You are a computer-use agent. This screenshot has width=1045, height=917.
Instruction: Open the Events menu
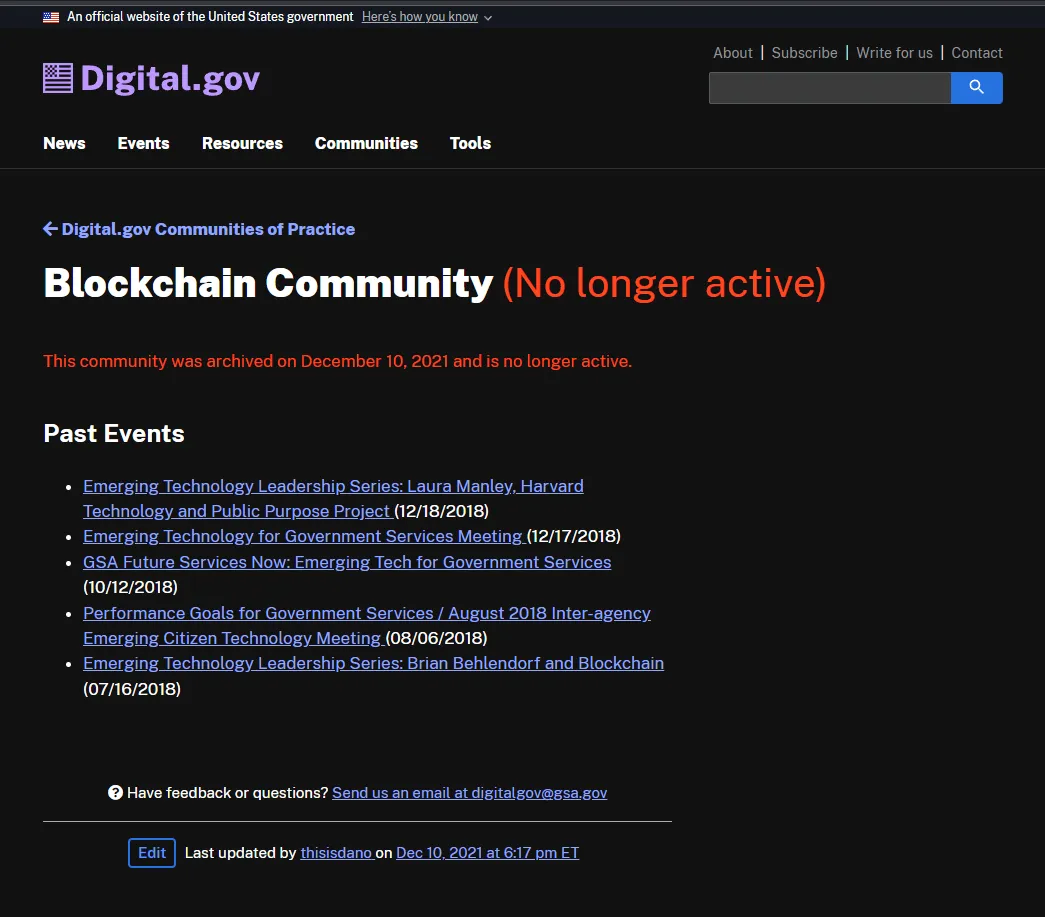click(x=143, y=143)
